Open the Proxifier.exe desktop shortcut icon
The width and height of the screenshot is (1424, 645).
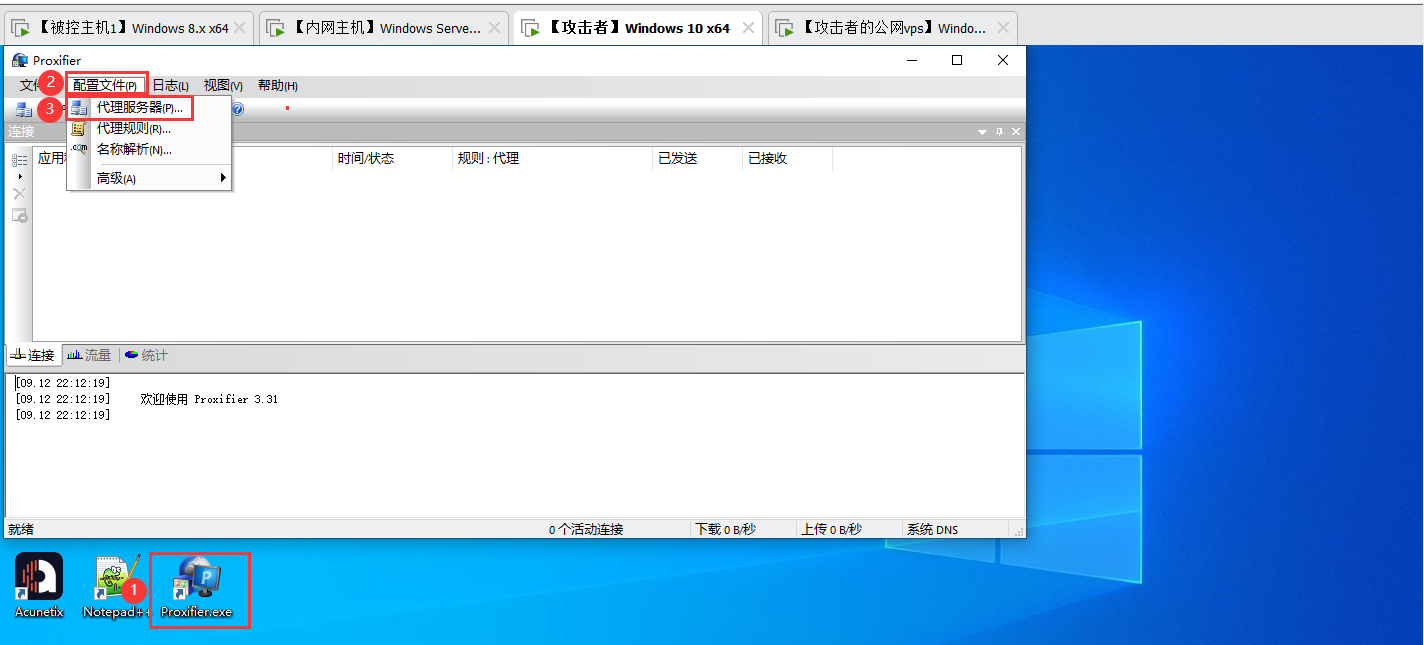[x=198, y=585]
